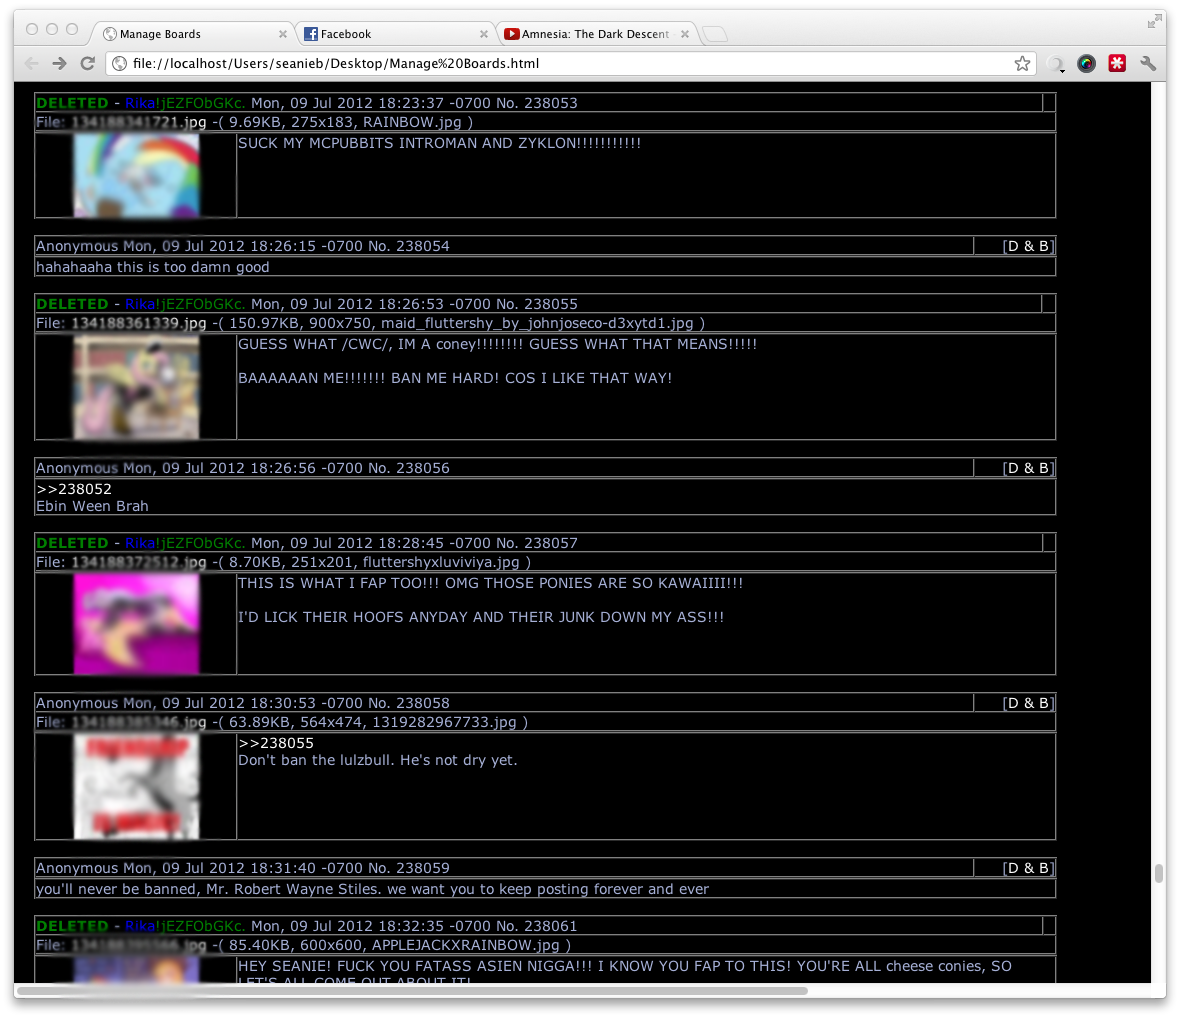The height and width of the screenshot is (1018, 1180).
Task: Close the Amnesia: The Dark Descent tab
Action: click(685, 34)
